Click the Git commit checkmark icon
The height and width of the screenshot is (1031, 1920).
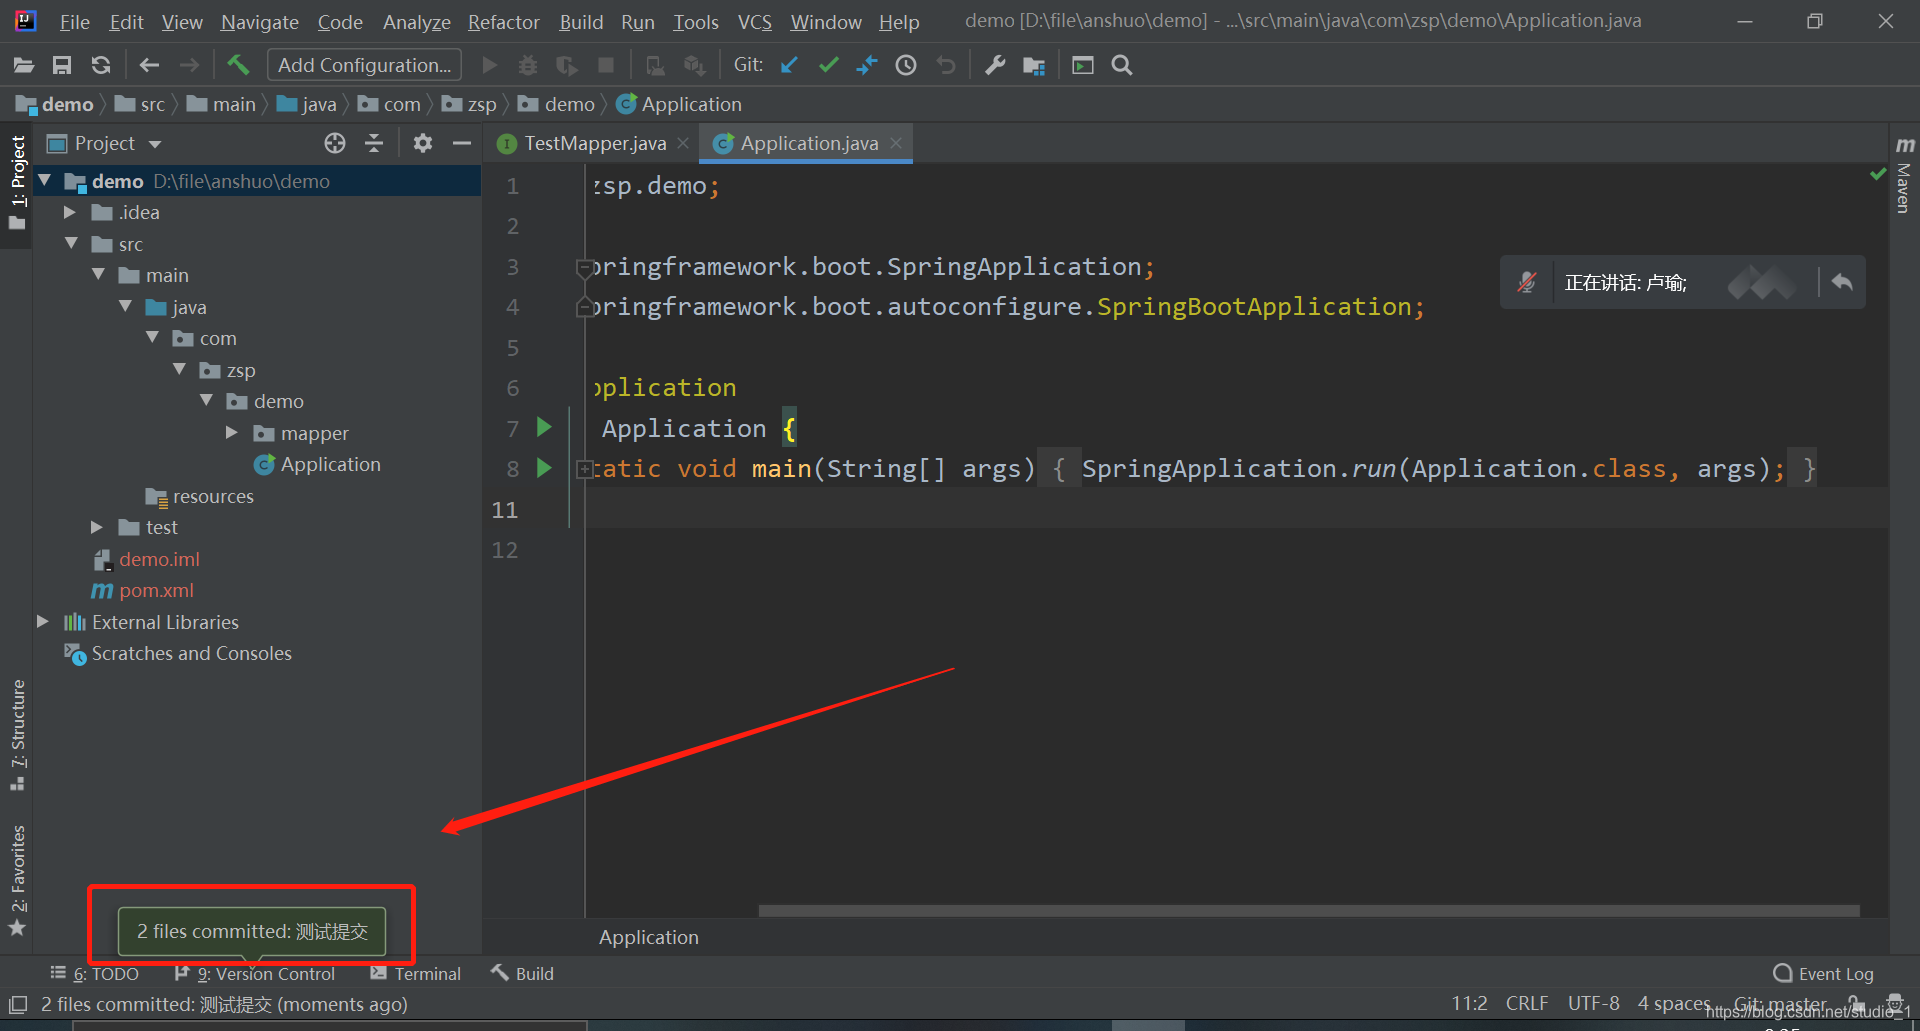coord(828,65)
